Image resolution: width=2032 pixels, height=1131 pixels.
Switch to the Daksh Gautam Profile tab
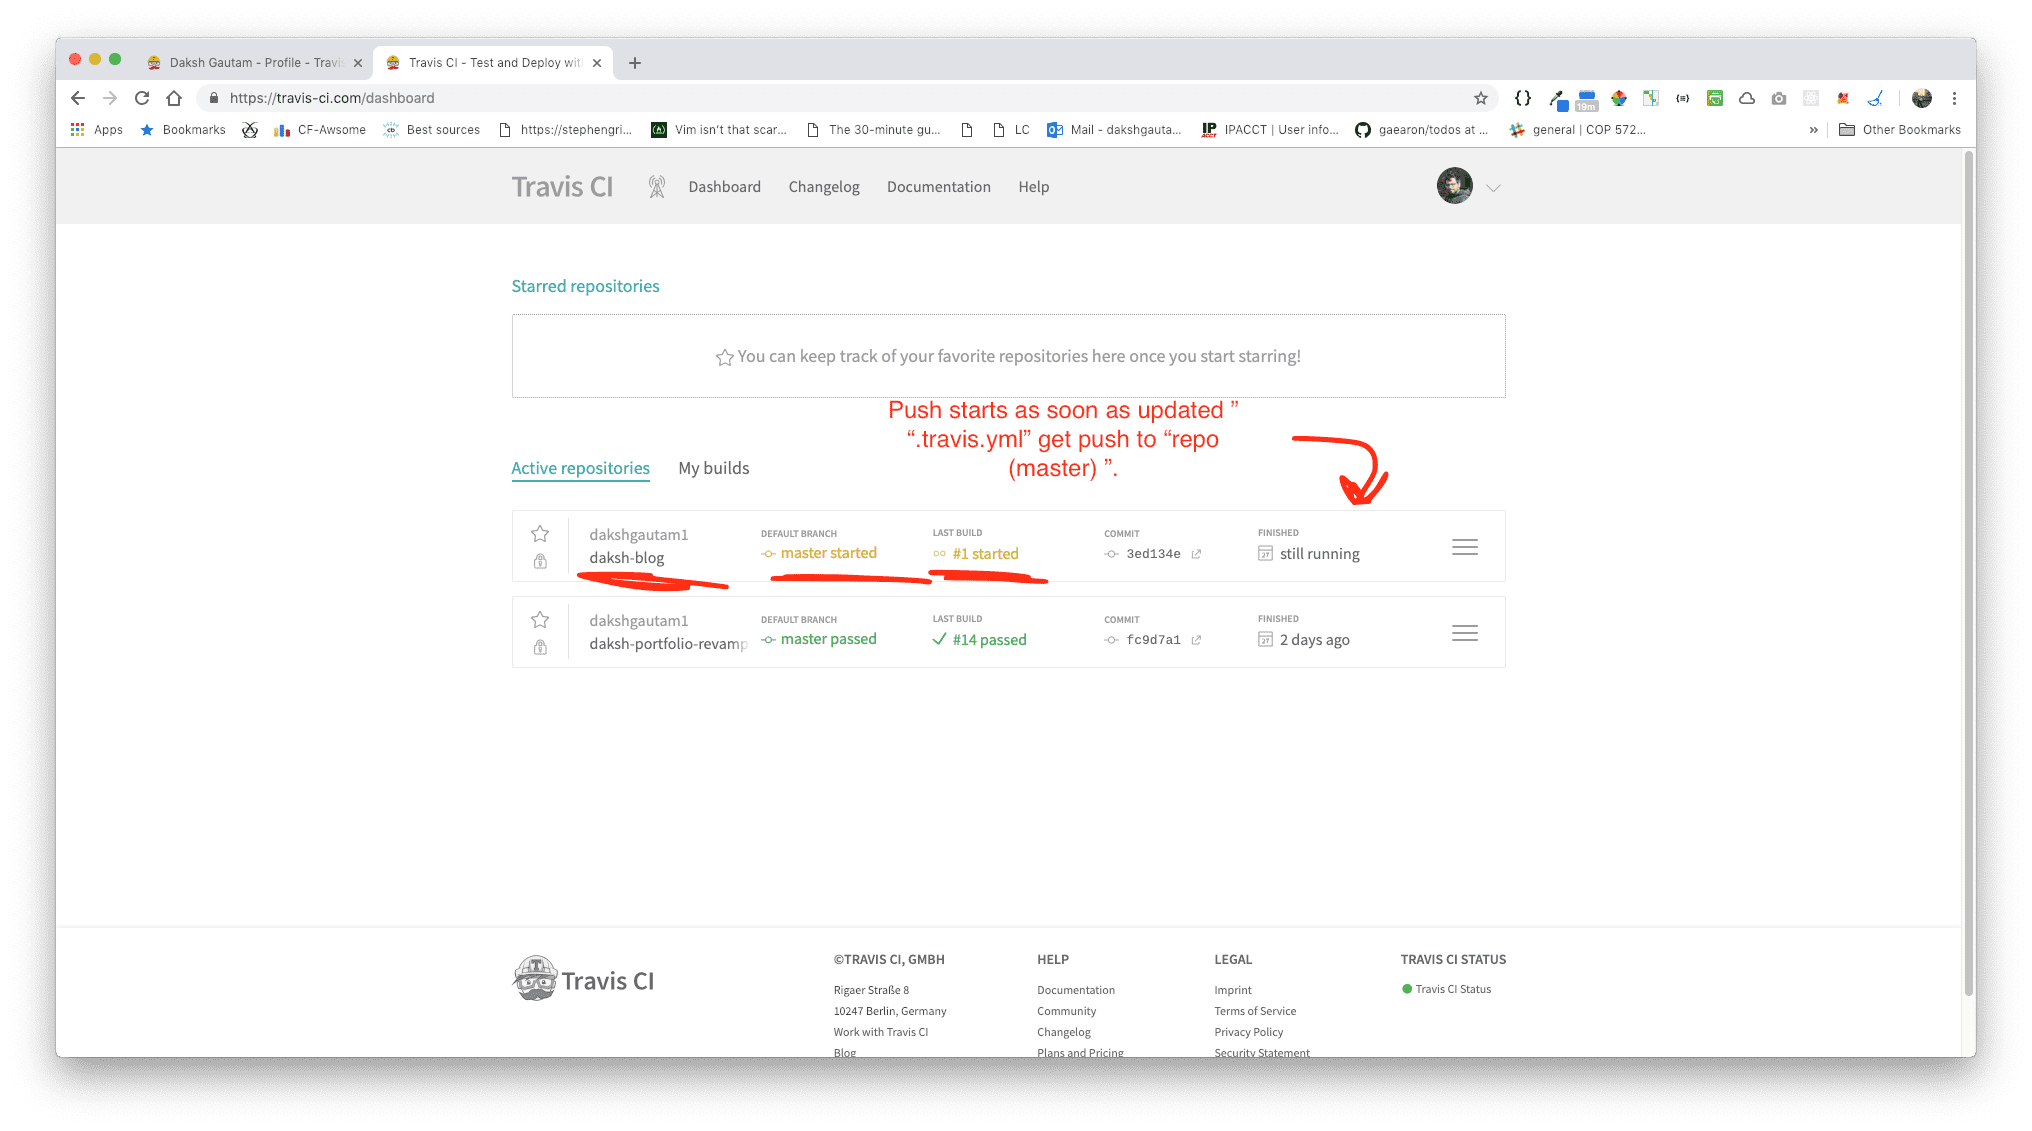[255, 62]
